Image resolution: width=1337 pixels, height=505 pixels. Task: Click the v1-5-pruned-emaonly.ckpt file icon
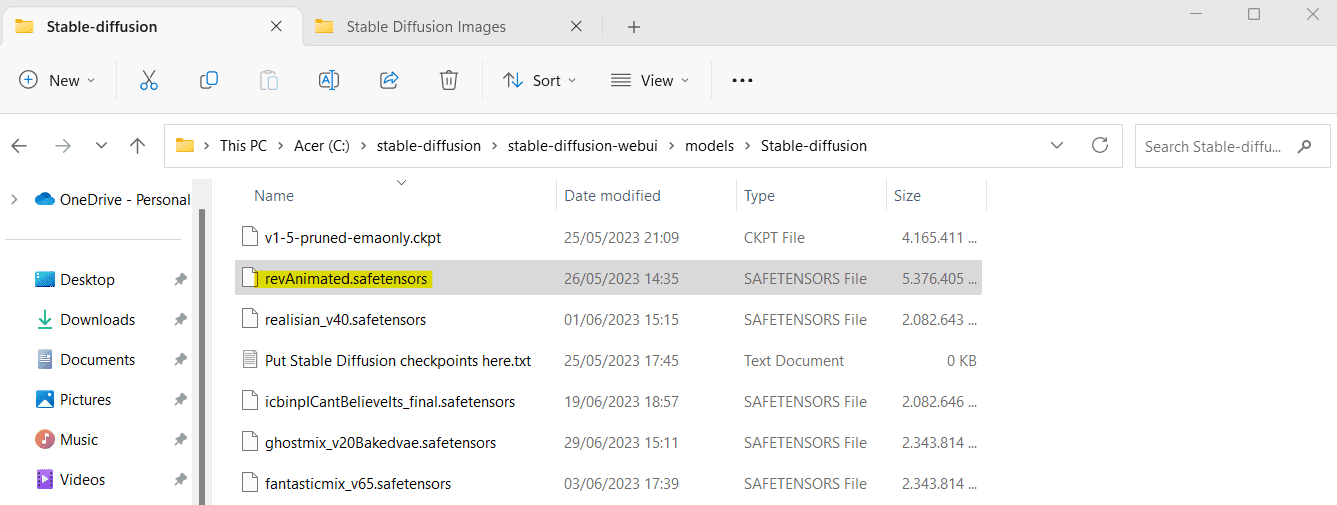click(x=250, y=237)
